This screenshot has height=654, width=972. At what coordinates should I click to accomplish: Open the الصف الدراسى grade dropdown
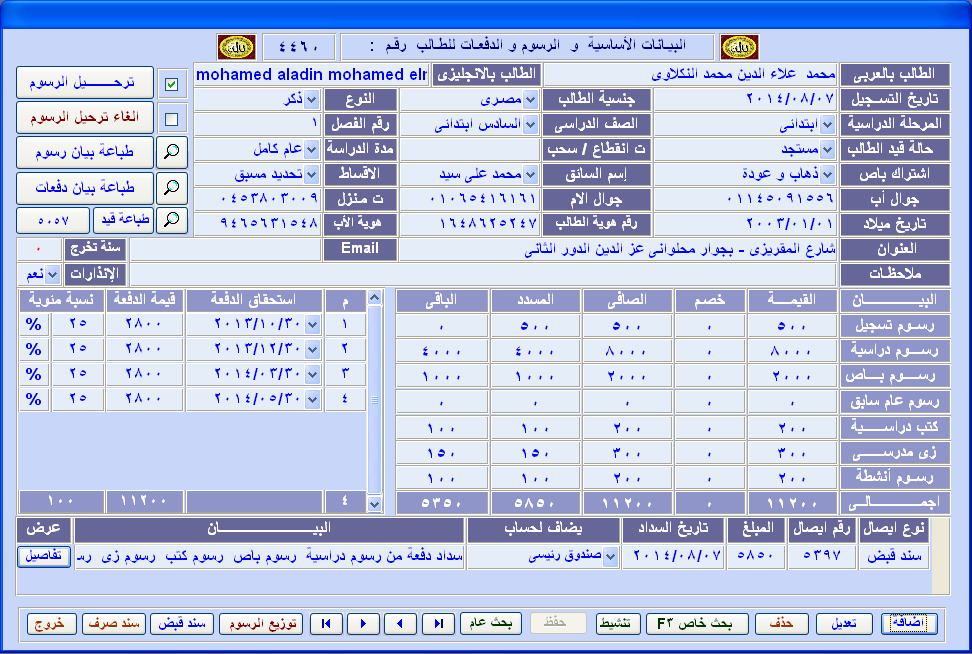pos(530,125)
